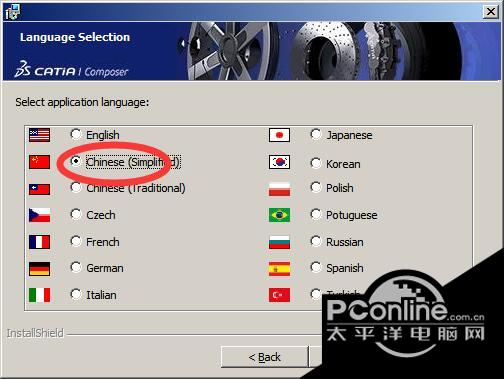504x379 pixels.
Task: Click the installer icon in title bar
Action: [x=13, y=12]
